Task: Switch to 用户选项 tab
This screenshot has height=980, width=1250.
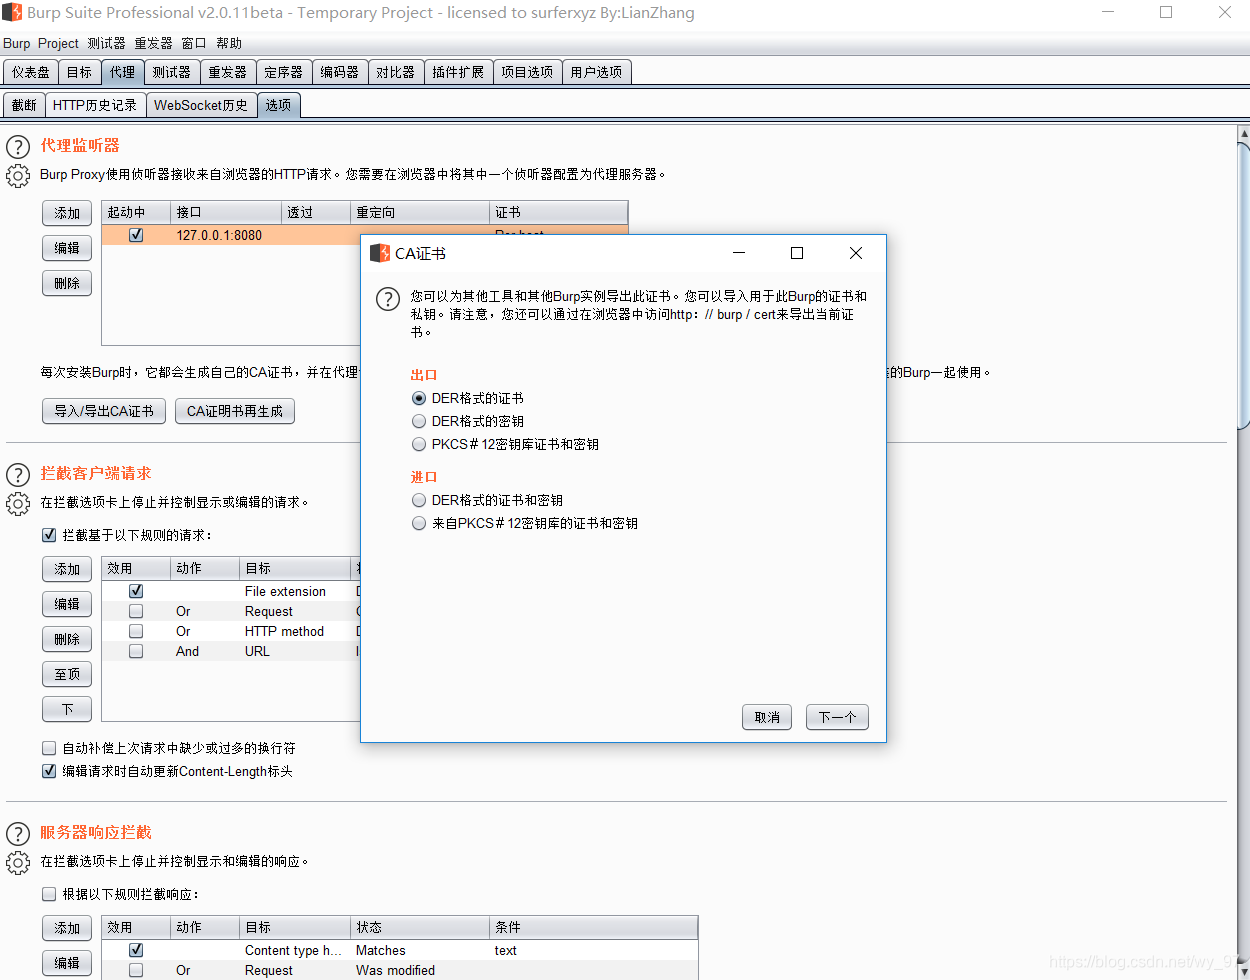Action: tap(596, 72)
